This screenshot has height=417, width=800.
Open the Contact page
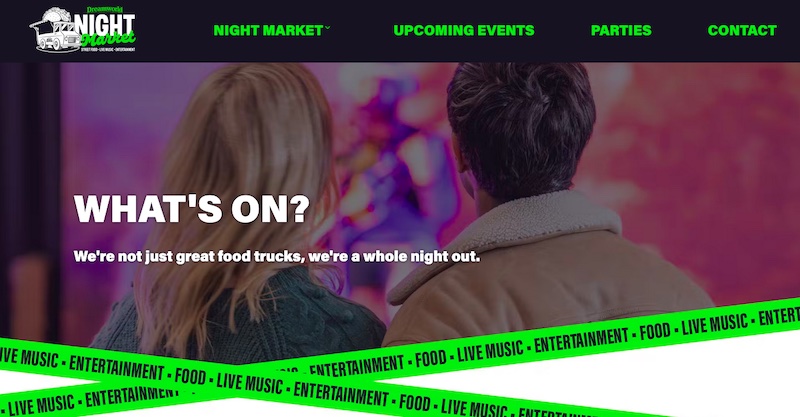point(742,31)
